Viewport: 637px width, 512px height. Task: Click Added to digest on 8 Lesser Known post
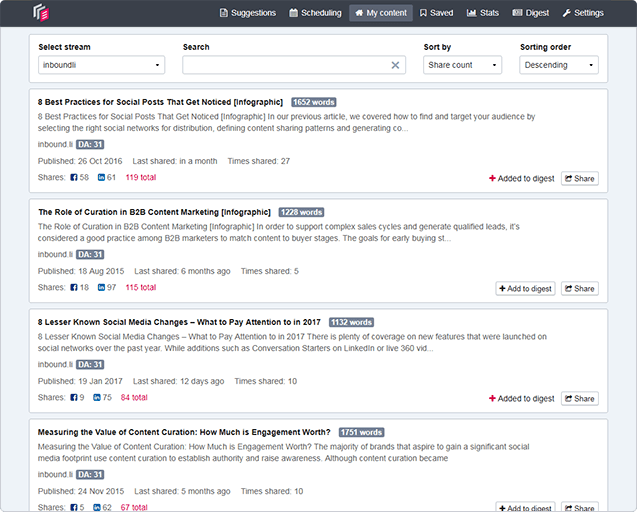pos(522,399)
